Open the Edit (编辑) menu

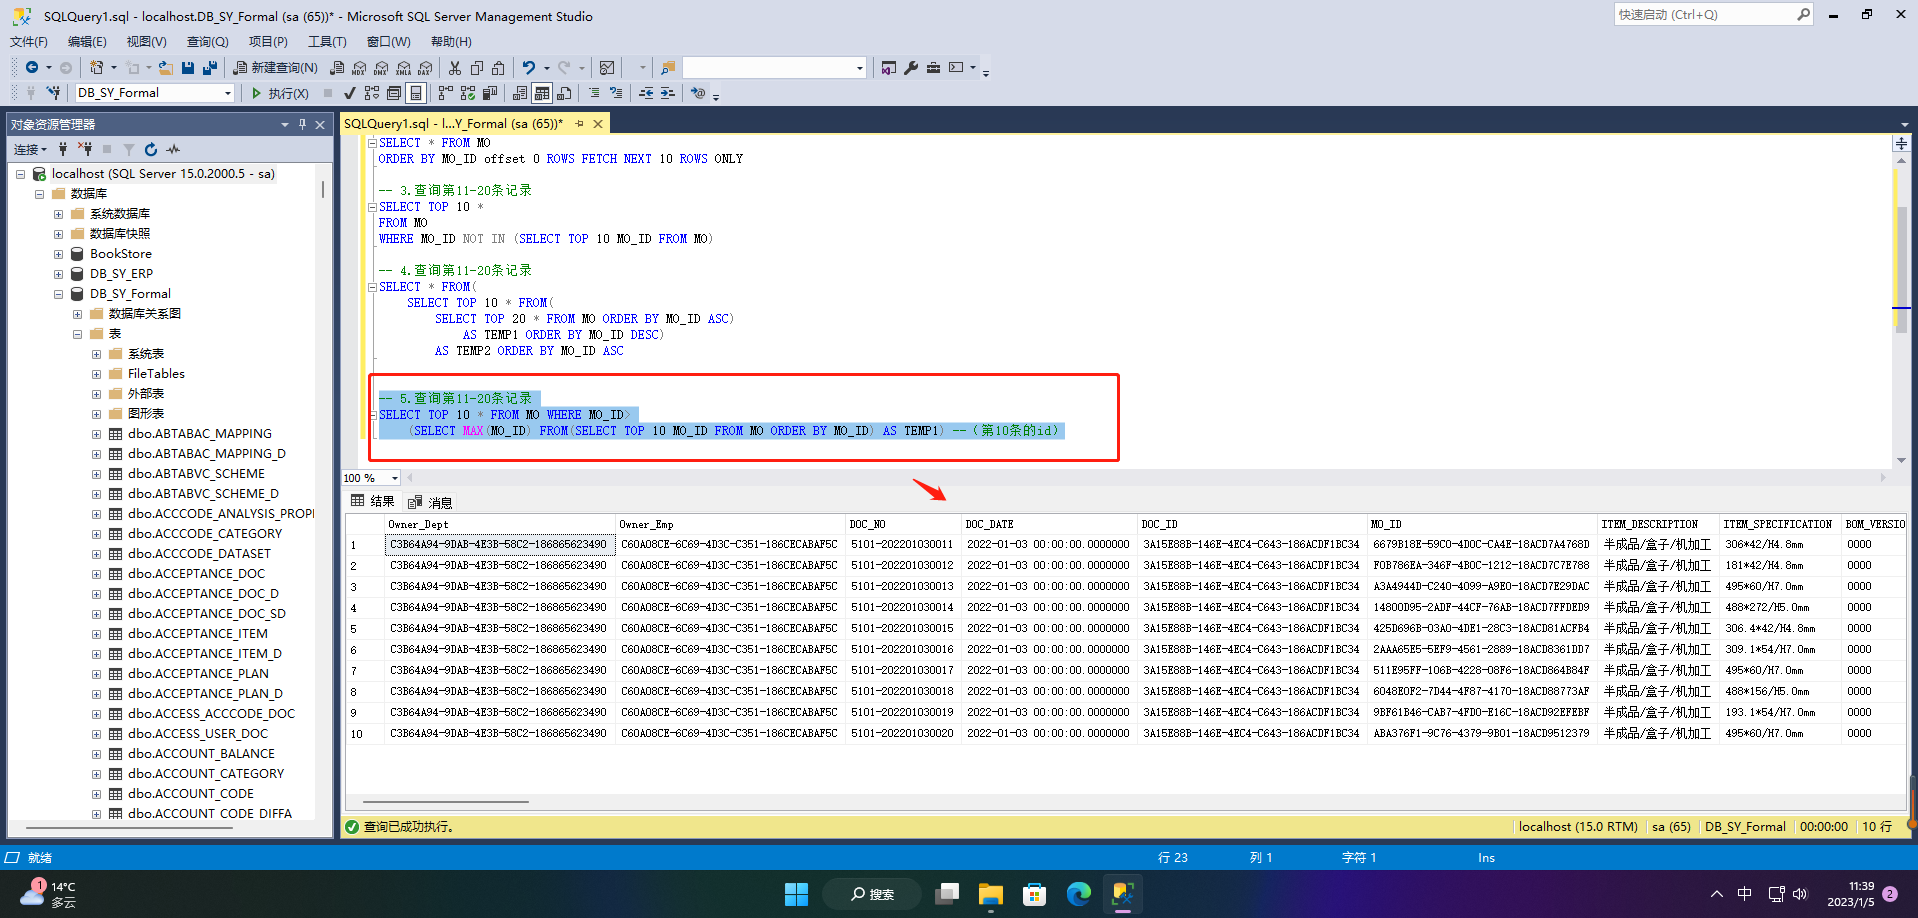pos(87,42)
